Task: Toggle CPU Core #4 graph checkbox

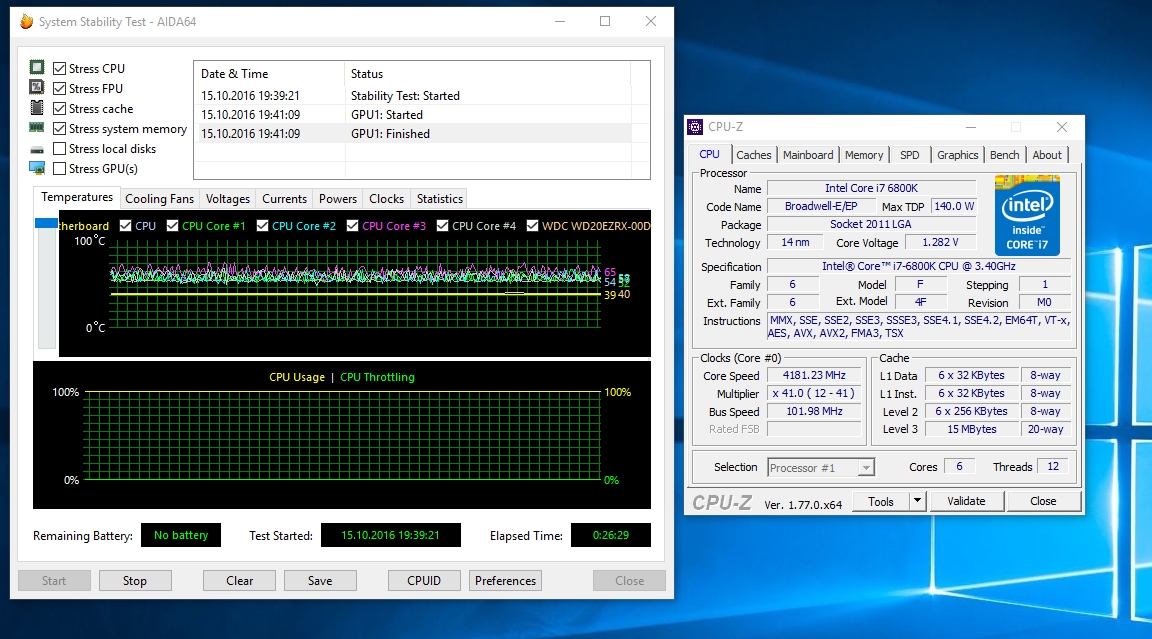Action: coord(442,225)
